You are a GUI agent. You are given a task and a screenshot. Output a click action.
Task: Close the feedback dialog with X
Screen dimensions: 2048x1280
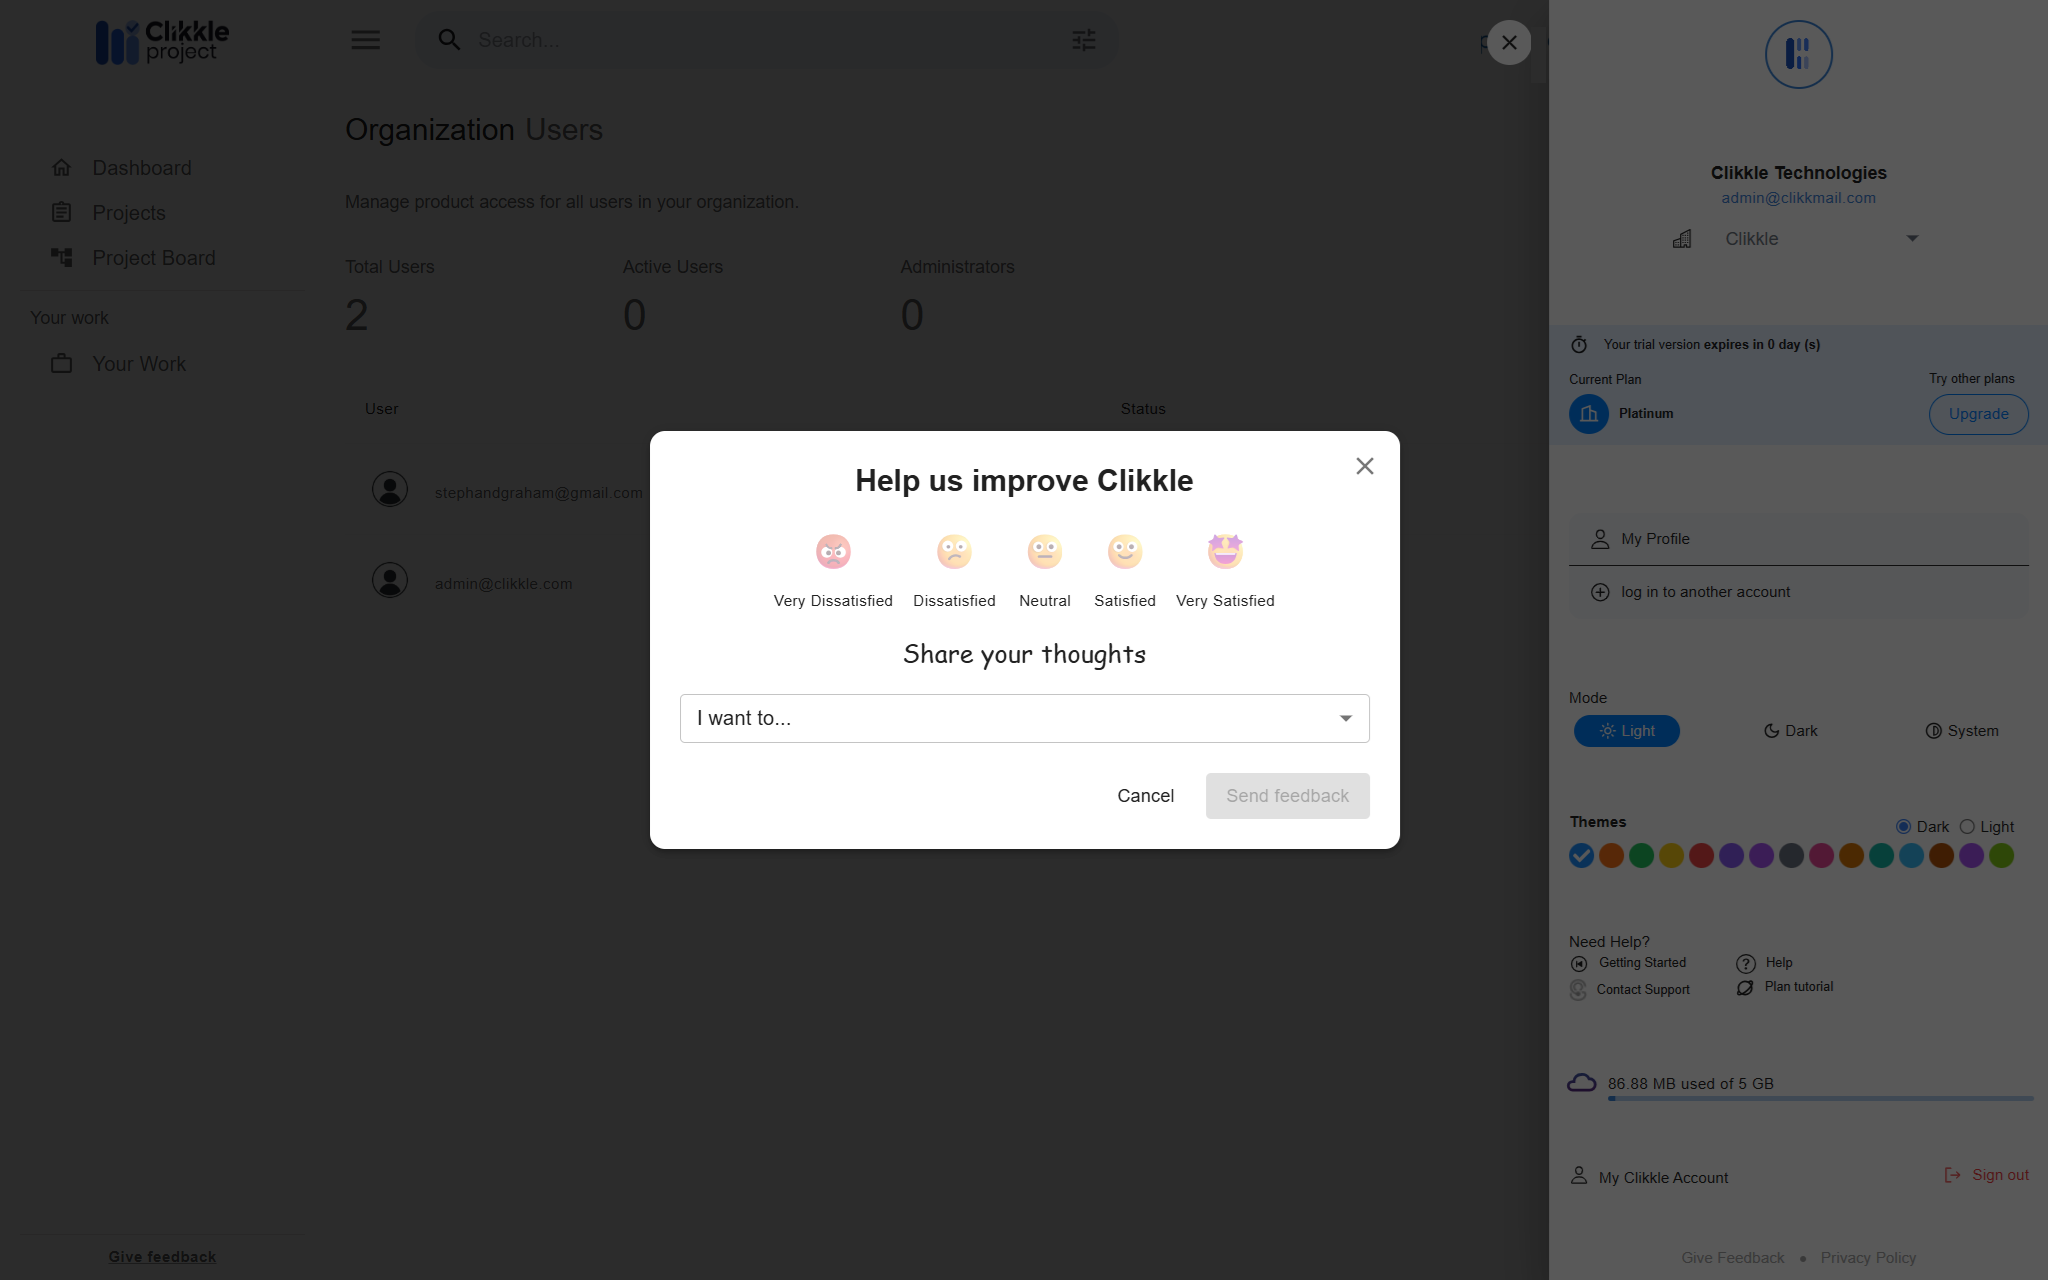(1364, 466)
